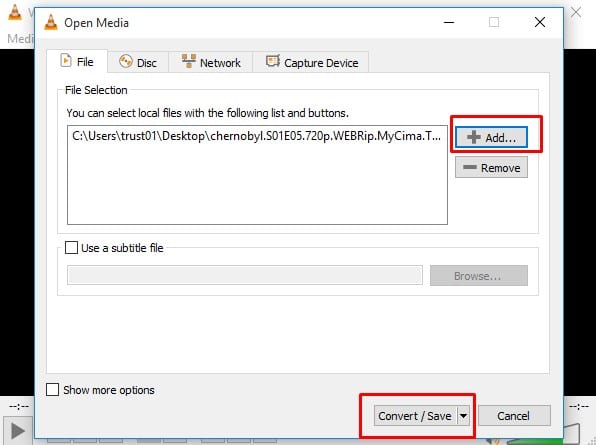
Task: Click the Disc tab disc icon
Action: pyautogui.click(x=126, y=61)
